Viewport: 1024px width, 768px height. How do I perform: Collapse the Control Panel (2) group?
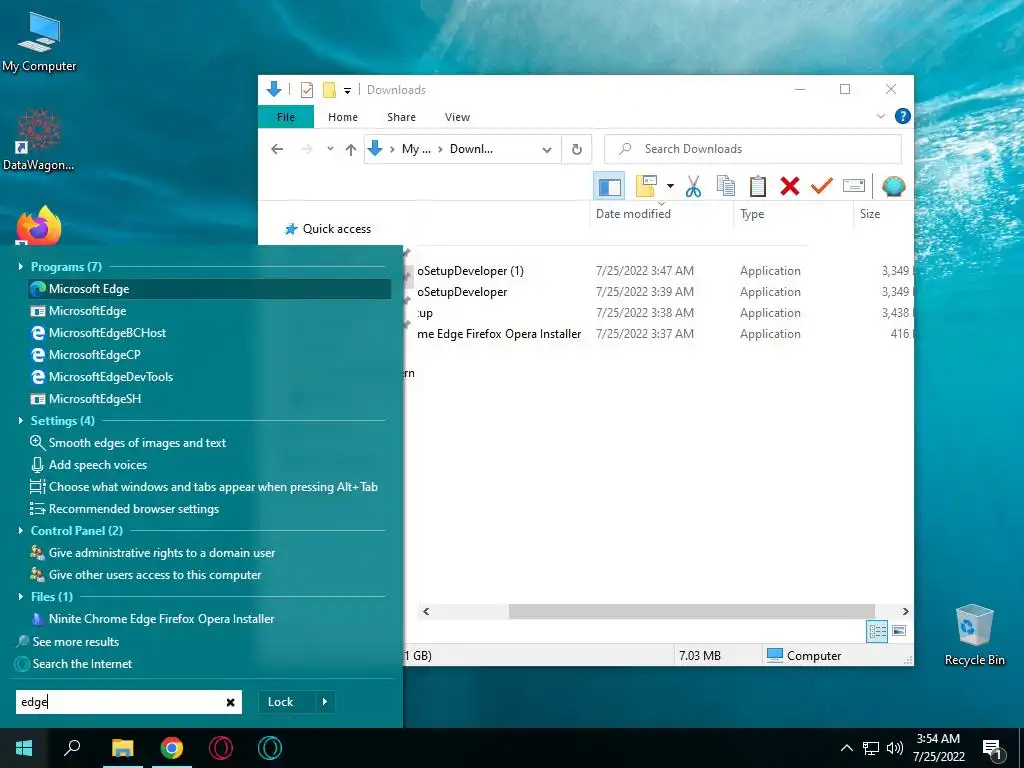(x=20, y=530)
